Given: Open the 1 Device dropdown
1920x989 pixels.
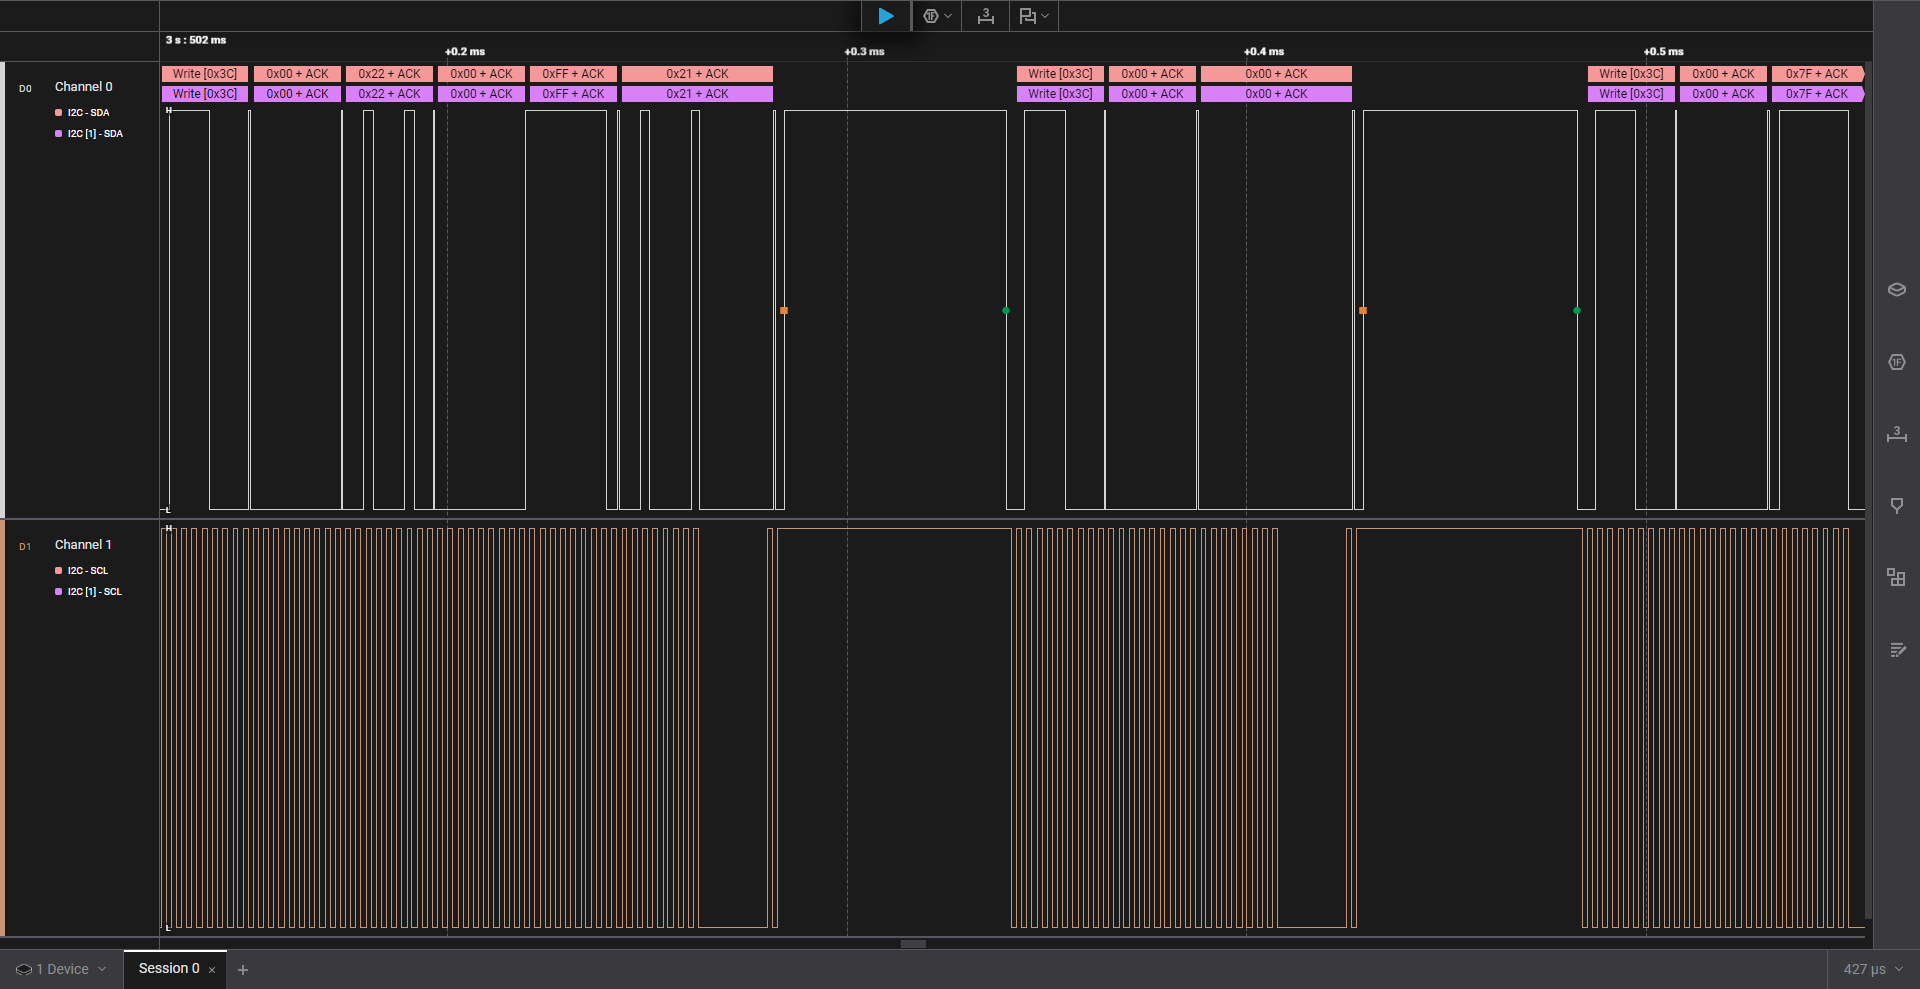Looking at the screenshot, I should 61,969.
